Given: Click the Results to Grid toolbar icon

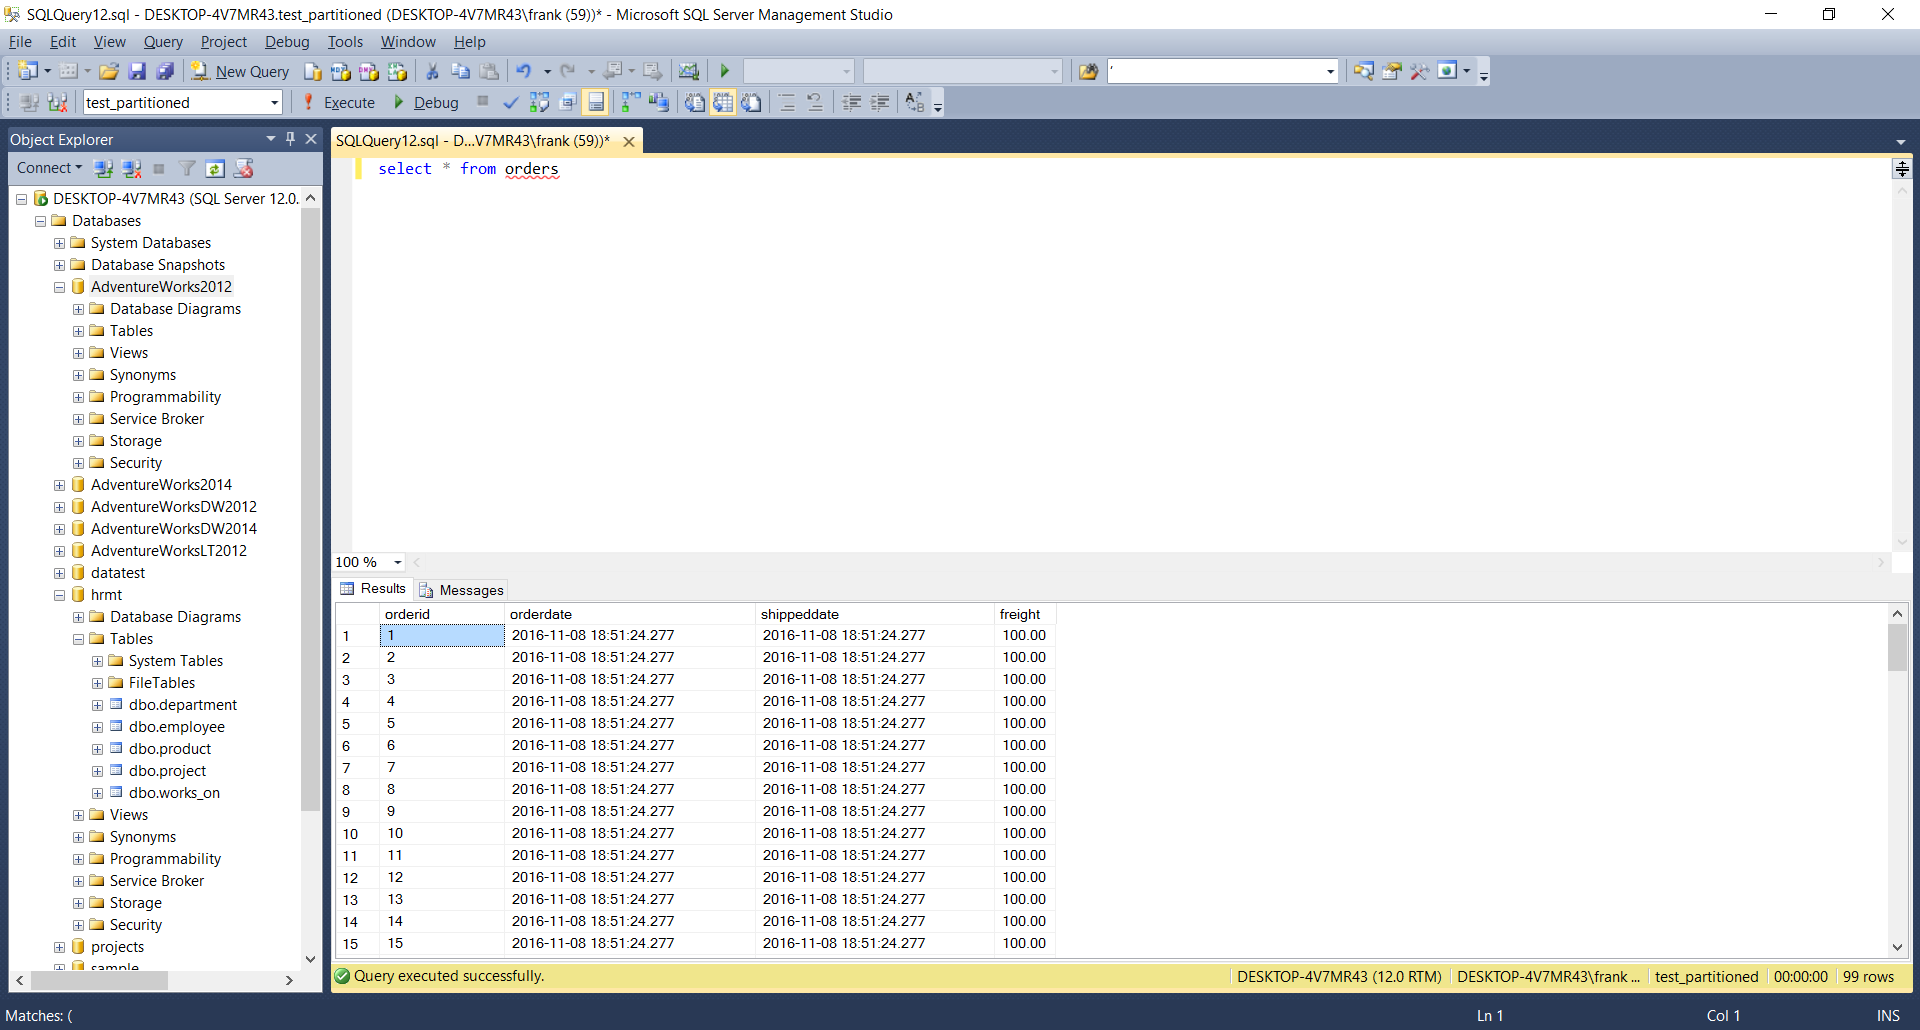Looking at the screenshot, I should [x=722, y=102].
